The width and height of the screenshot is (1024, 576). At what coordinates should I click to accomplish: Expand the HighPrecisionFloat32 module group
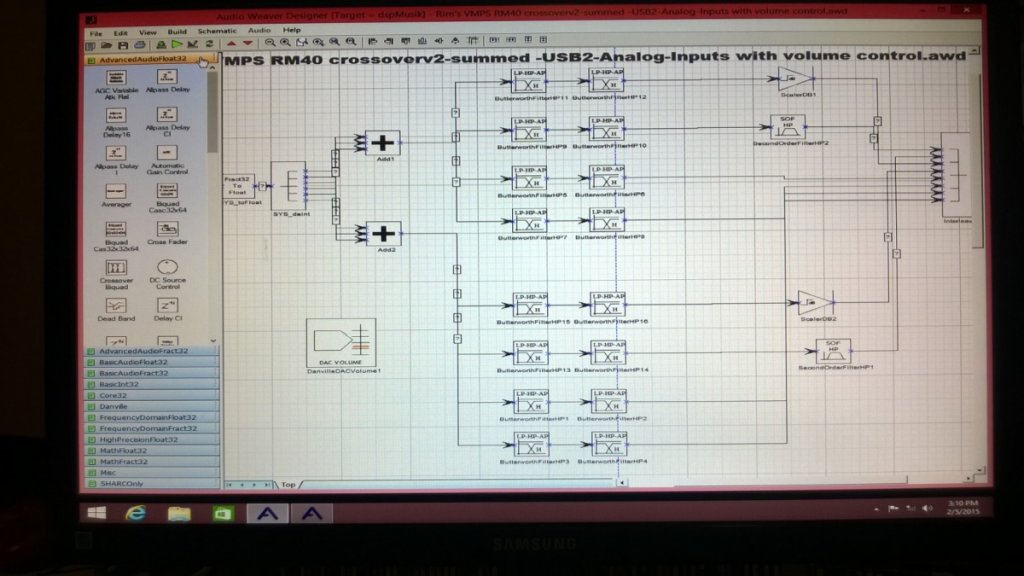click(x=152, y=440)
